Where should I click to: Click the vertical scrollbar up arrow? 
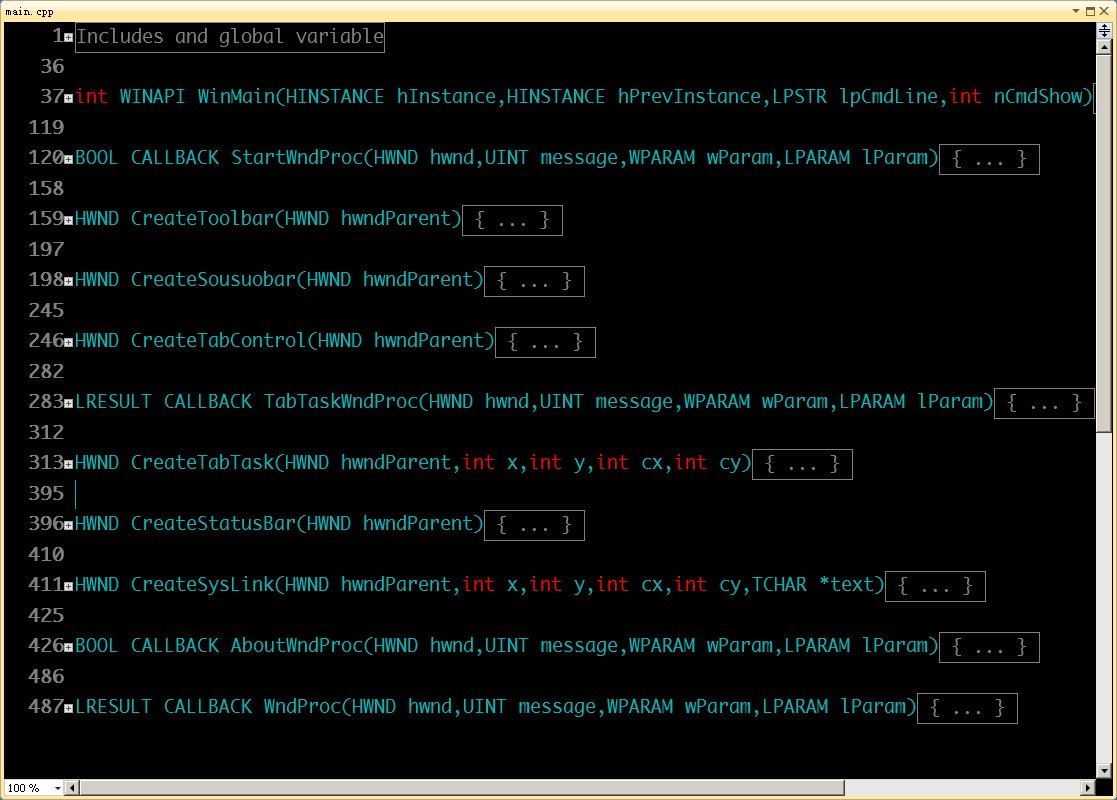pyautogui.click(x=1103, y=47)
